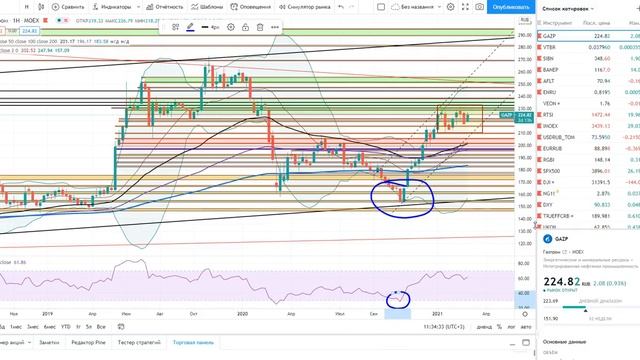
Task: Open more options in floating drawing toolbar
Action: pos(275,27)
